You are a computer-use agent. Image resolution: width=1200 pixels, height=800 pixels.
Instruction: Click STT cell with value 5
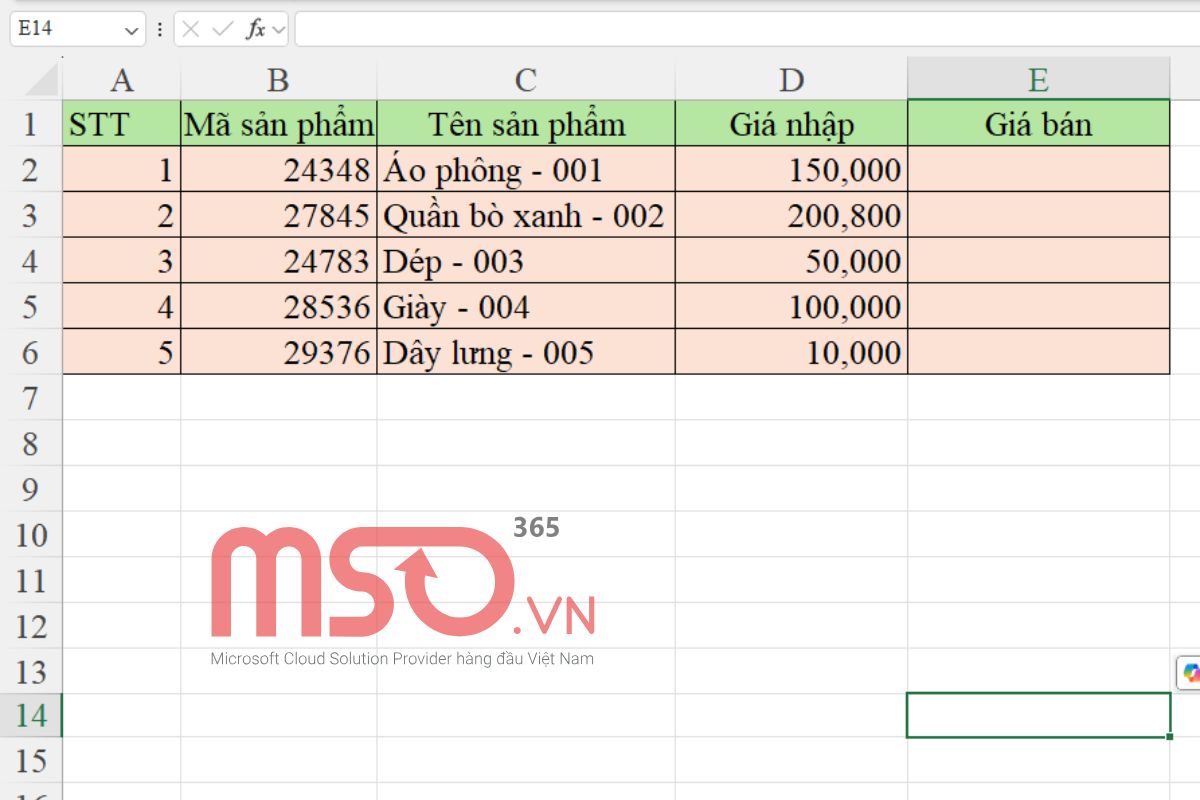(121, 353)
